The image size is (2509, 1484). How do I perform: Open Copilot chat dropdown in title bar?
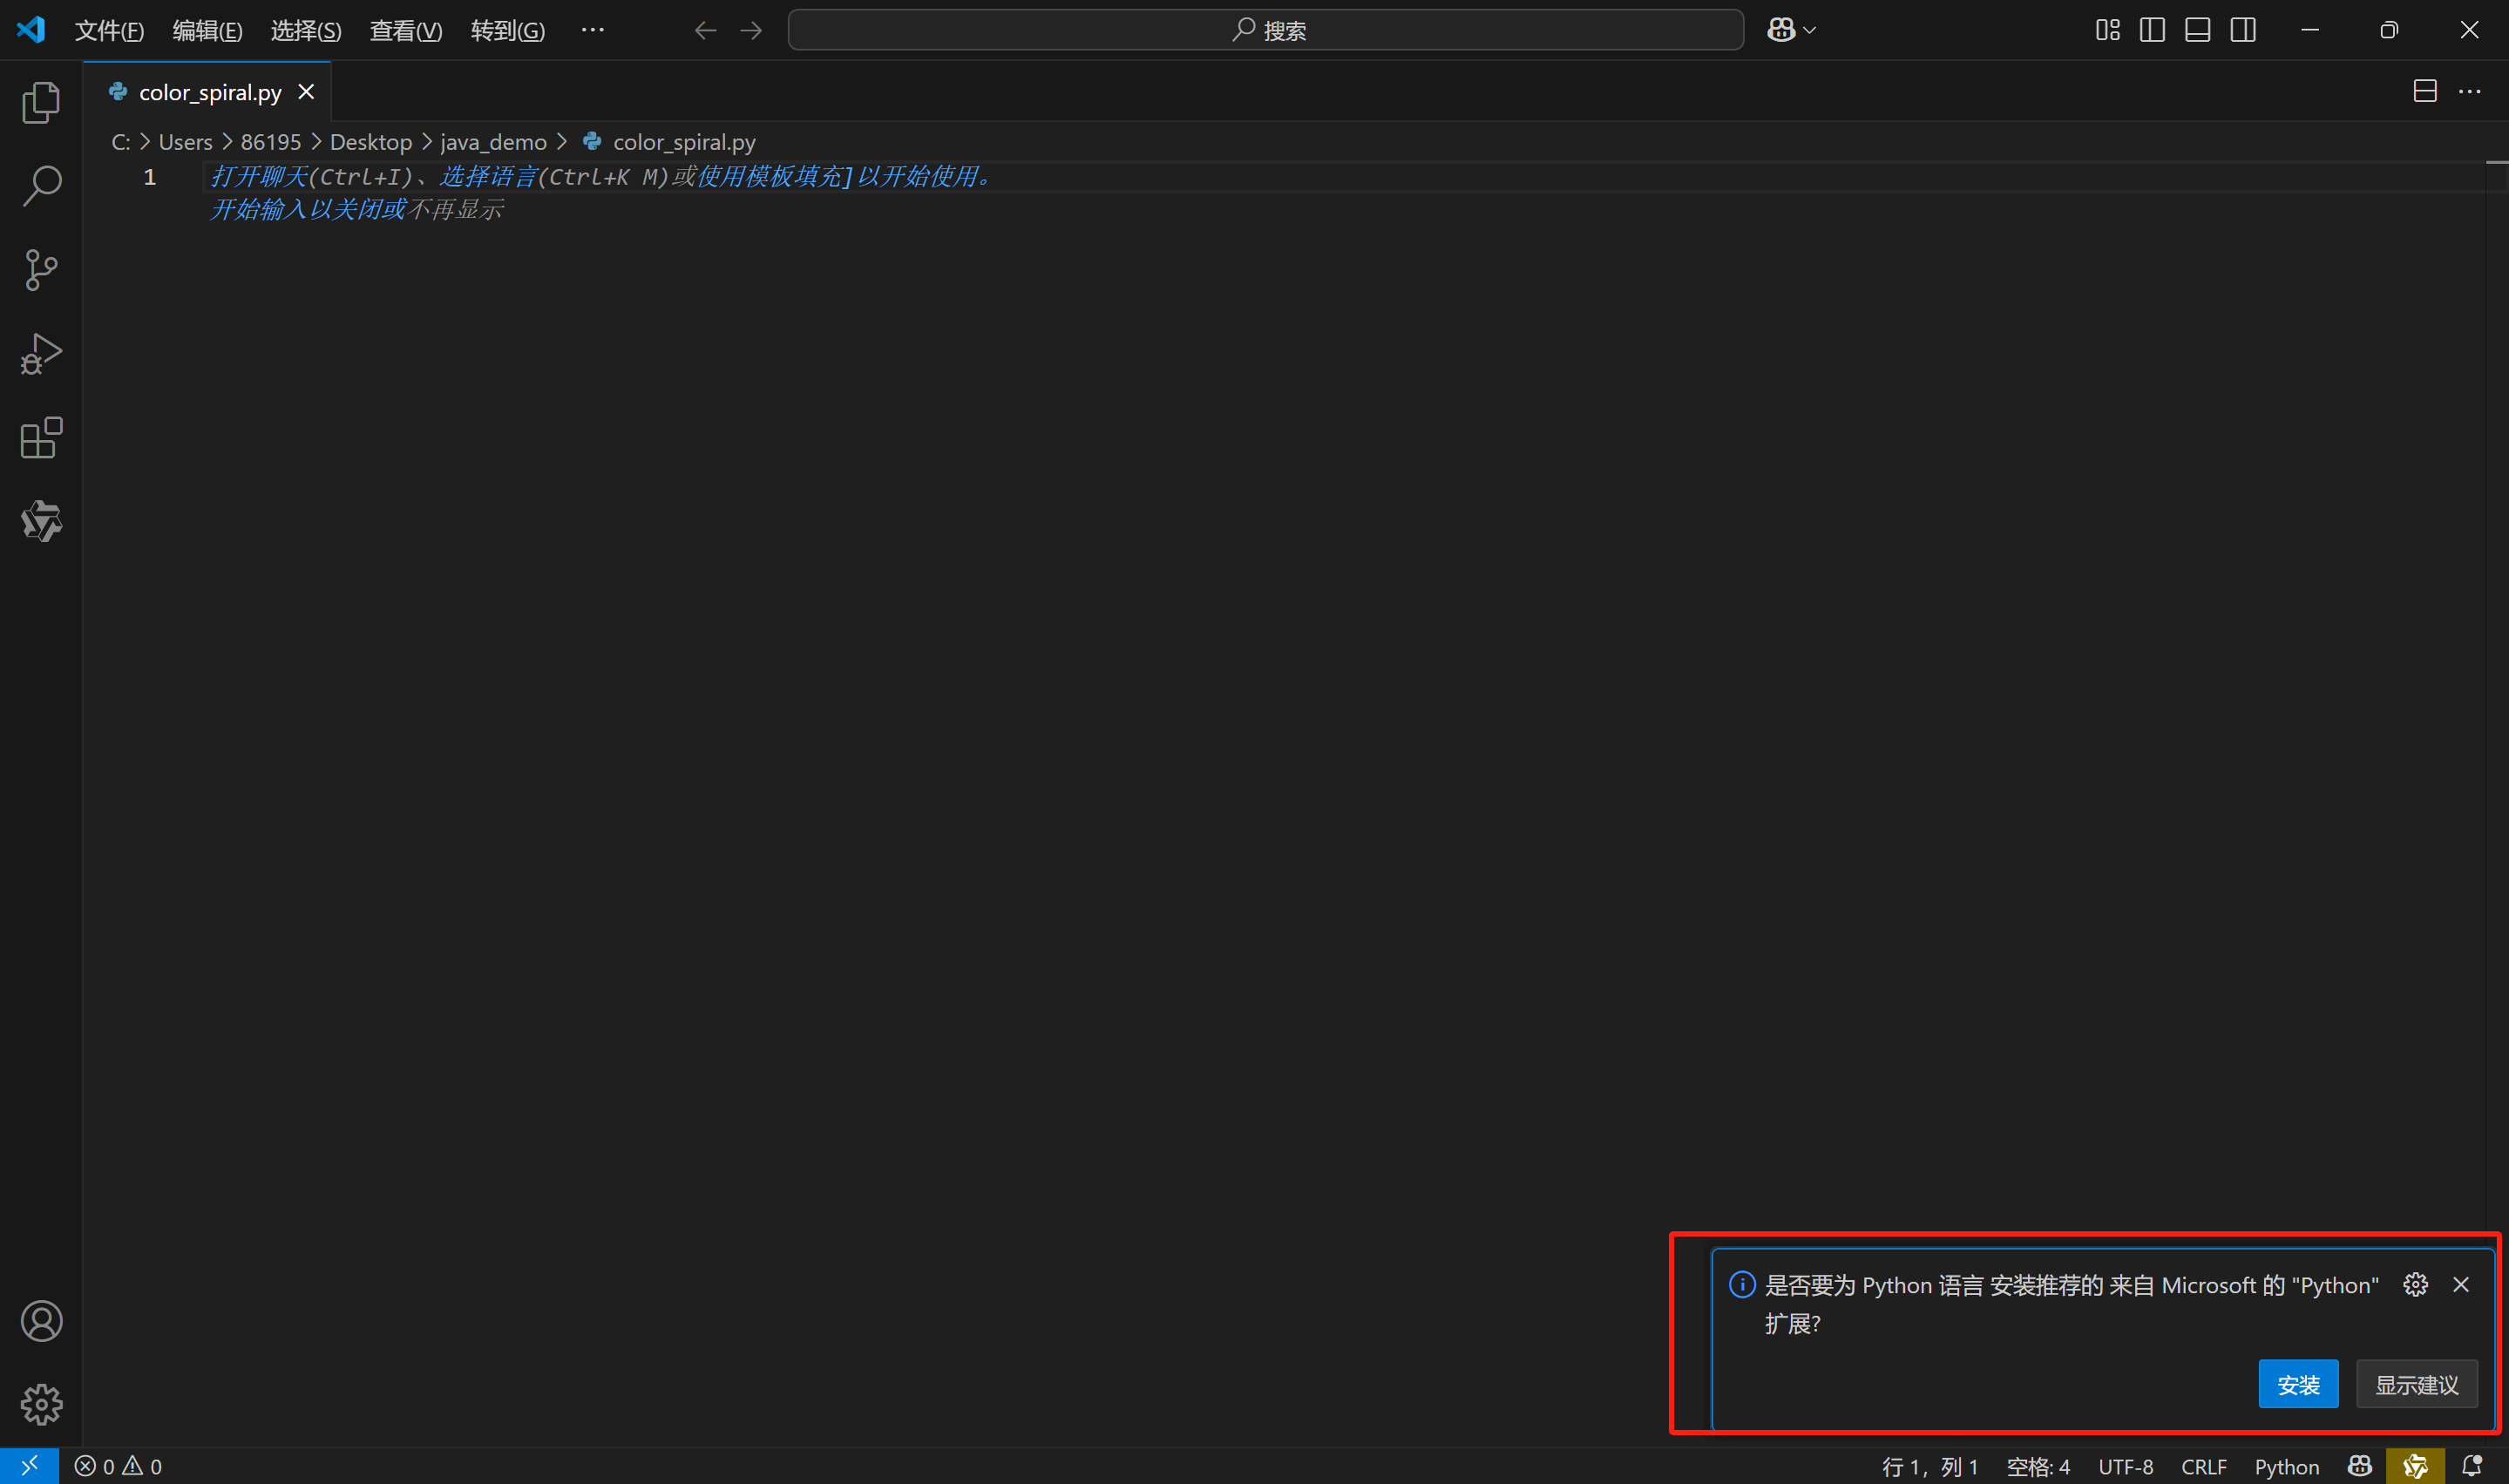pyautogui.click(x=1809, y=30)
